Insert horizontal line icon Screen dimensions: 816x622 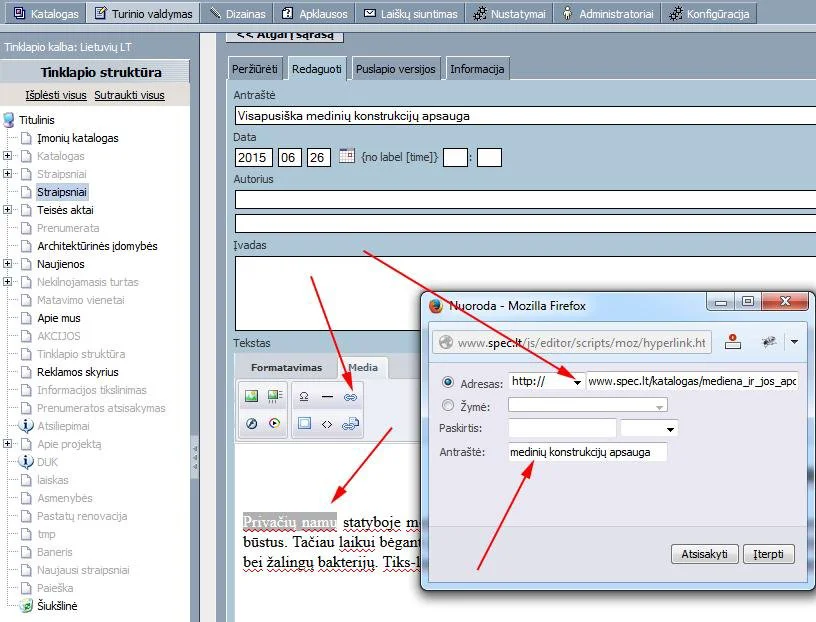point(327,397)
